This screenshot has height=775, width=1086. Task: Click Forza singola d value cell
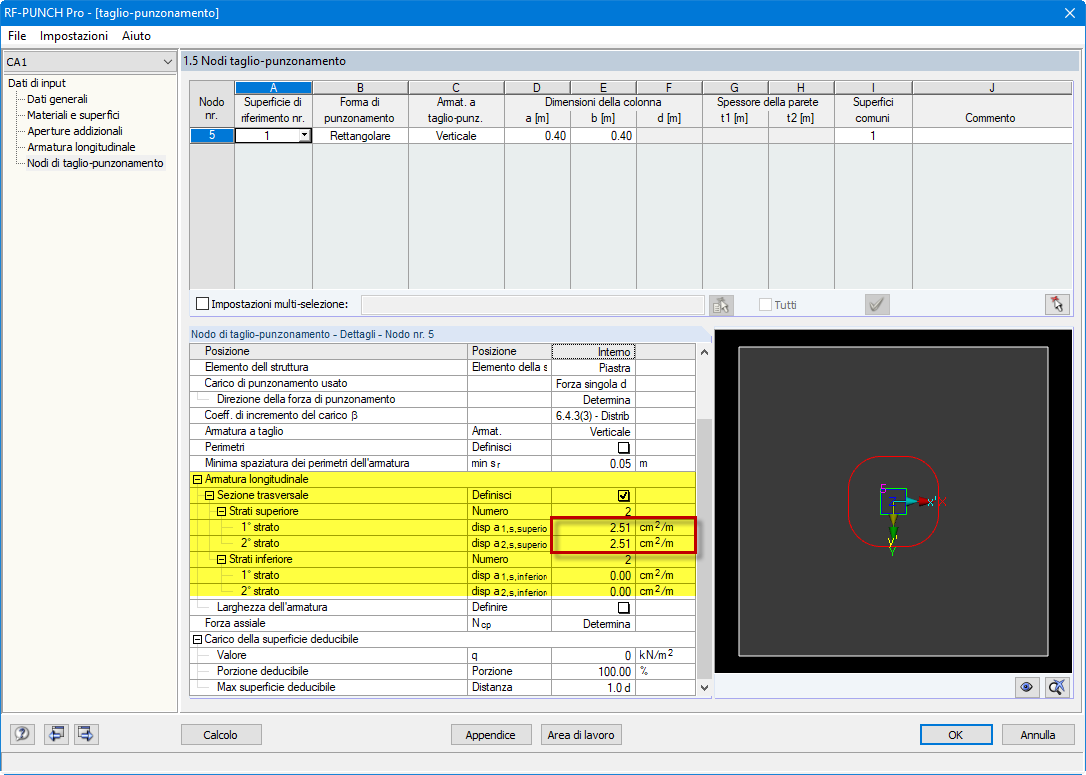594,384
